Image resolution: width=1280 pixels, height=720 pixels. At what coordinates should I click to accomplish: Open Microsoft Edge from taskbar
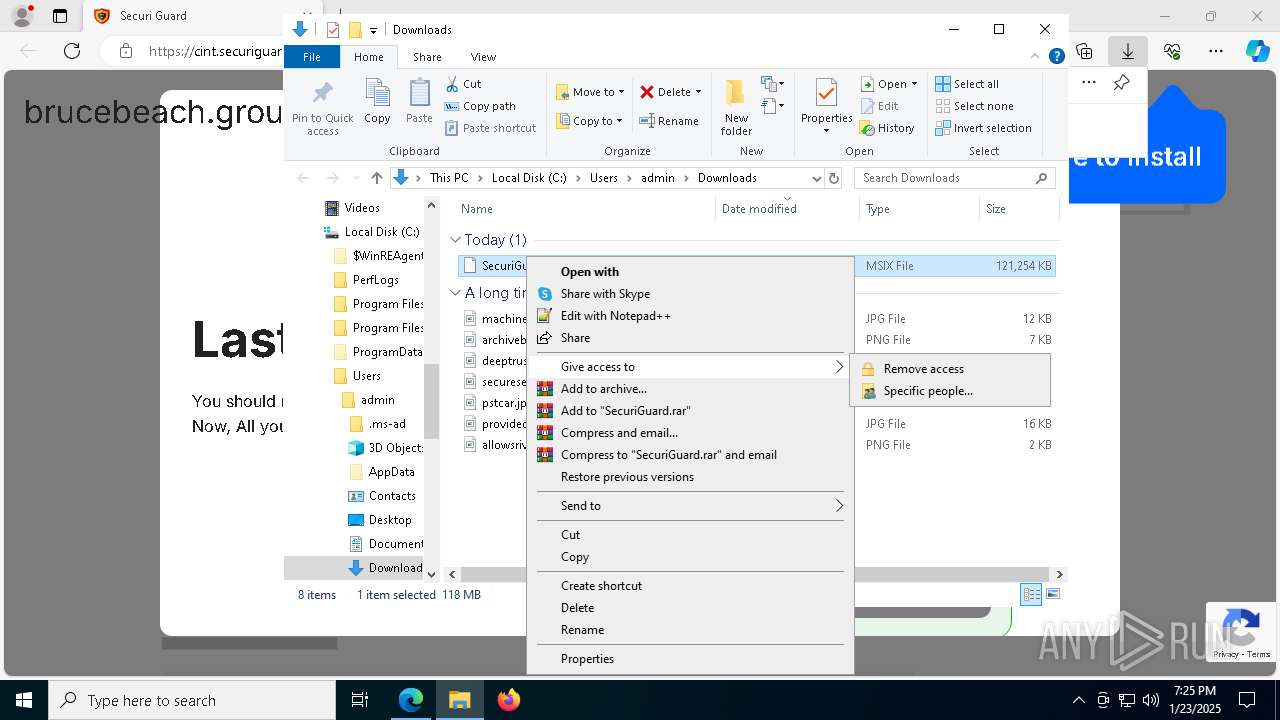(411, 700)
